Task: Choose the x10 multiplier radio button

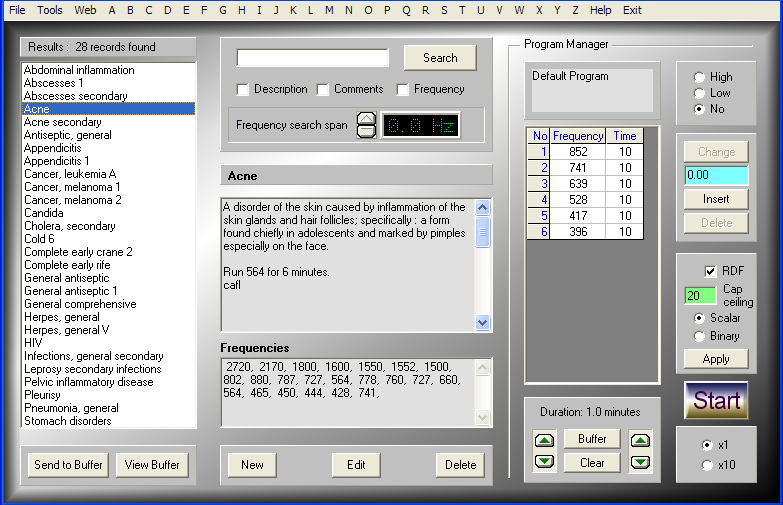Action: click(x=707, y=465)
